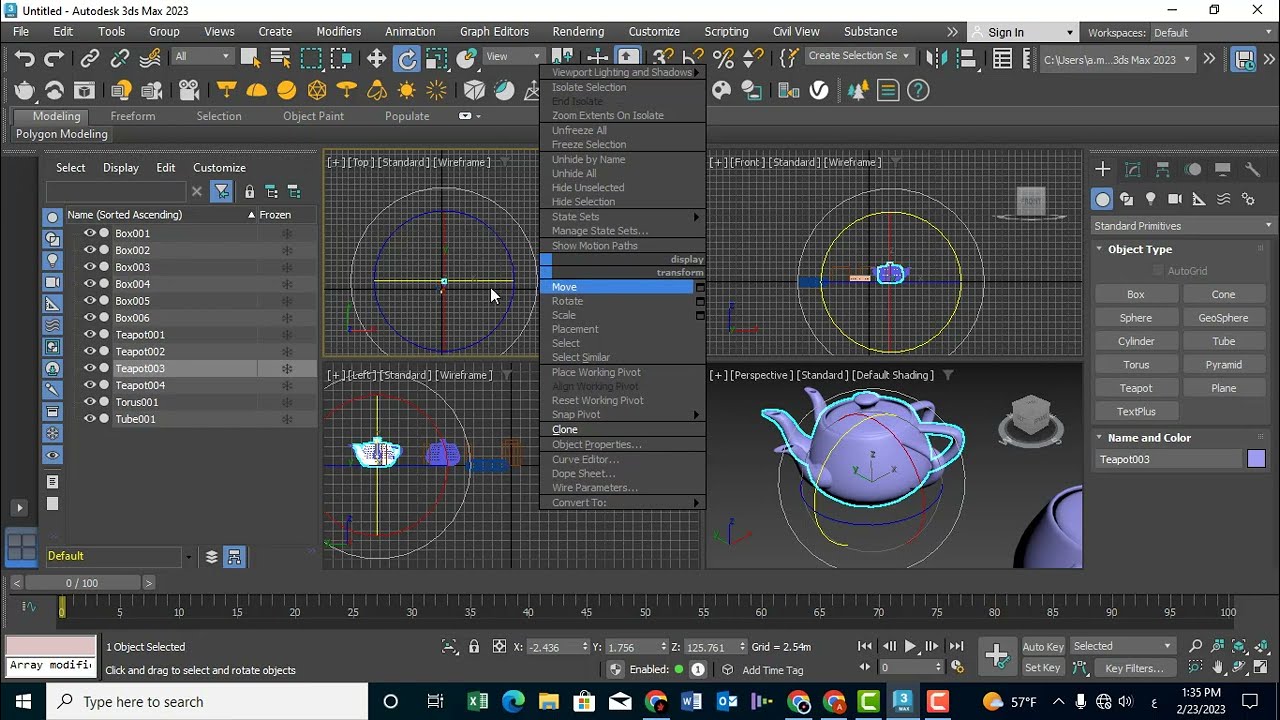Open the Modifiers menu
Image resolution: width=1280 pixels, height=720 pixels.
coord(338,32)
